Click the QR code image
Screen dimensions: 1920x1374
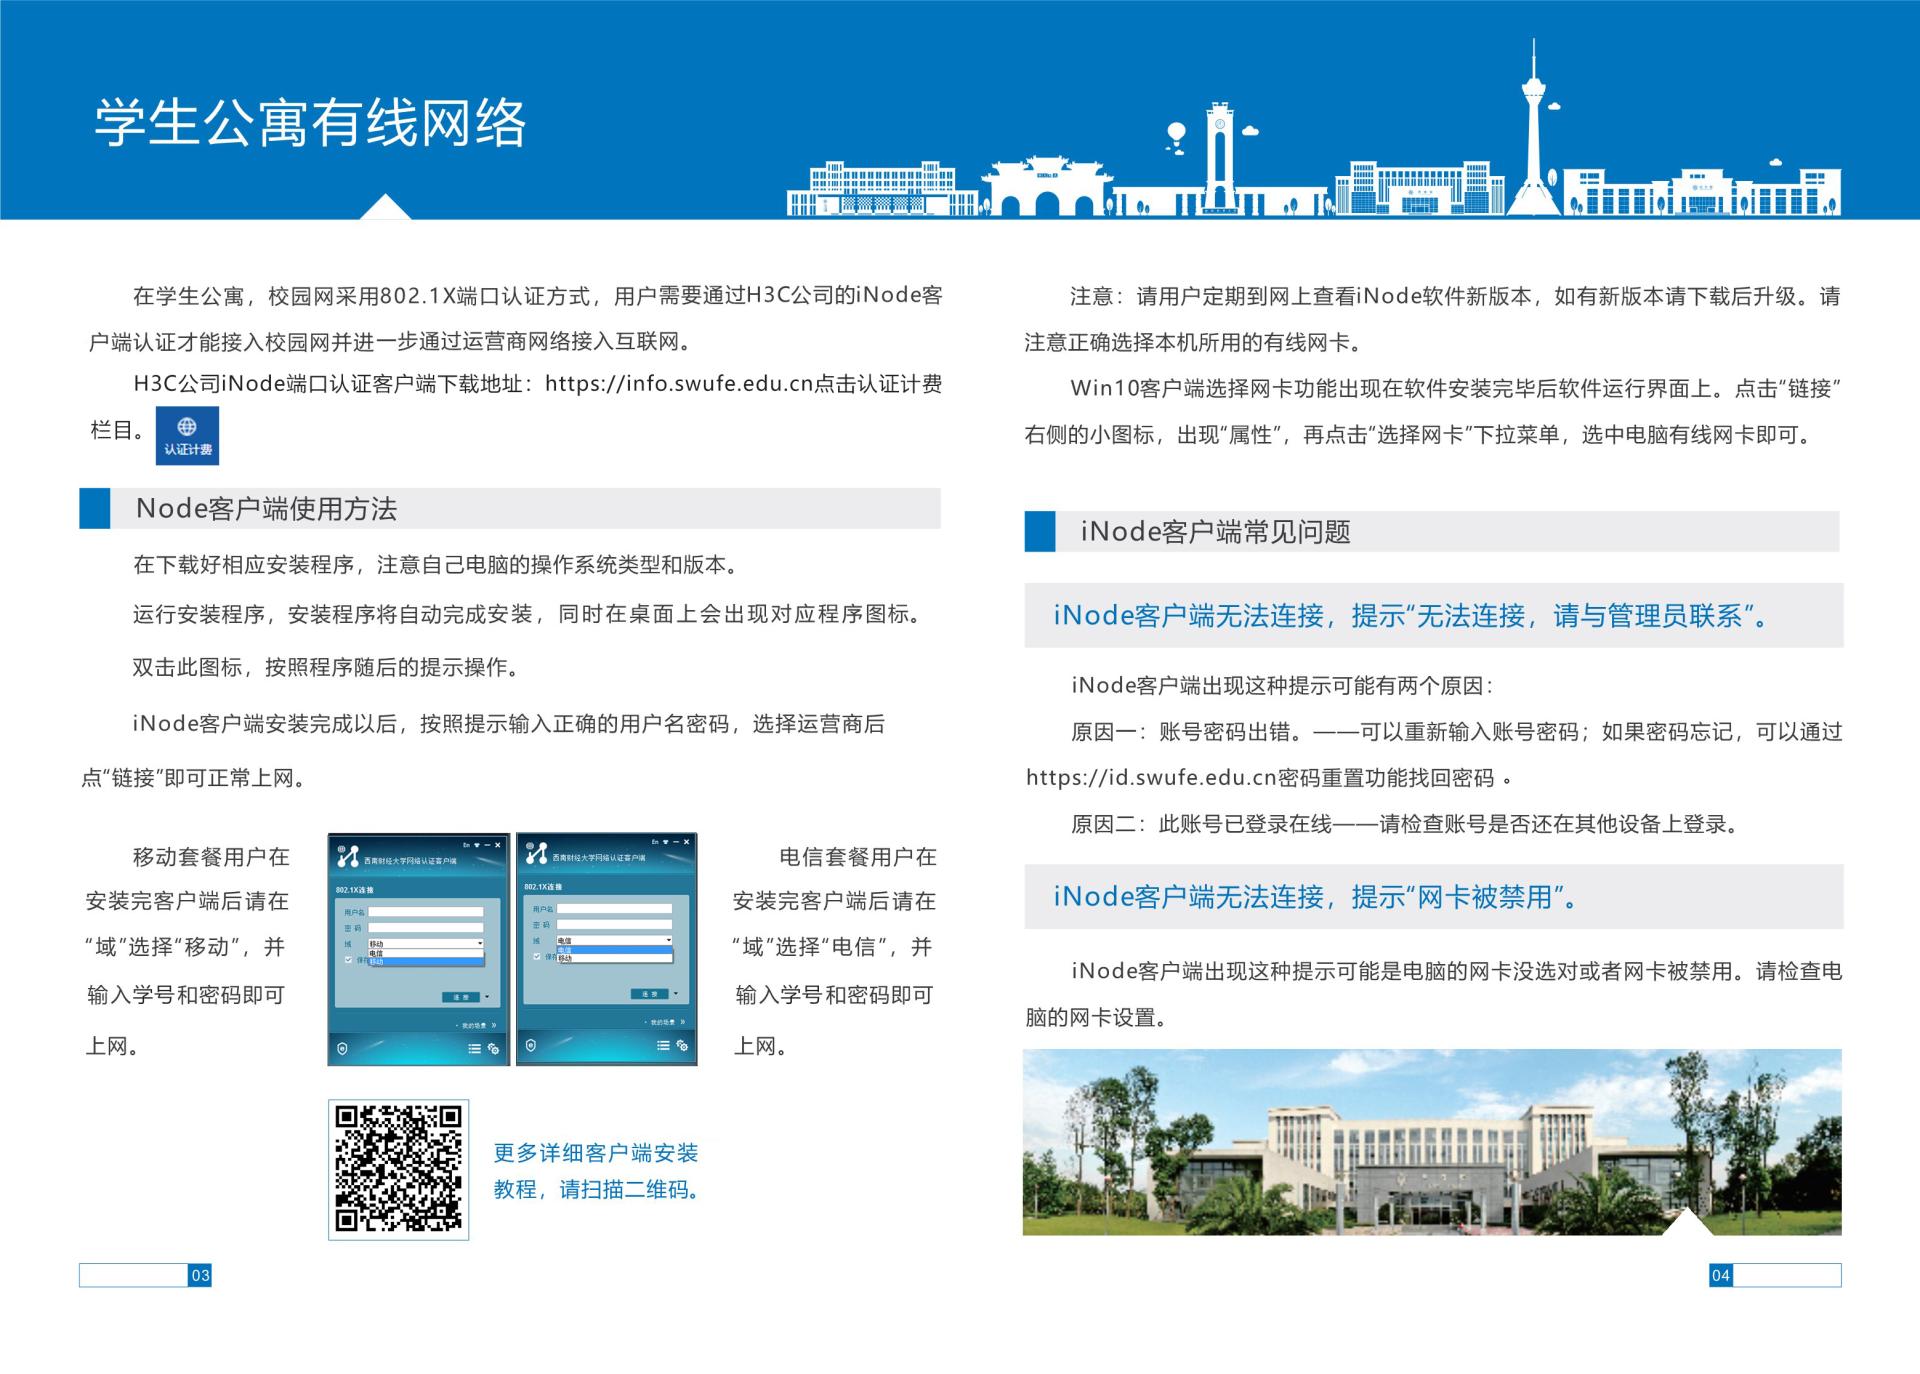pyautogui.click(x=398, y=1169)
